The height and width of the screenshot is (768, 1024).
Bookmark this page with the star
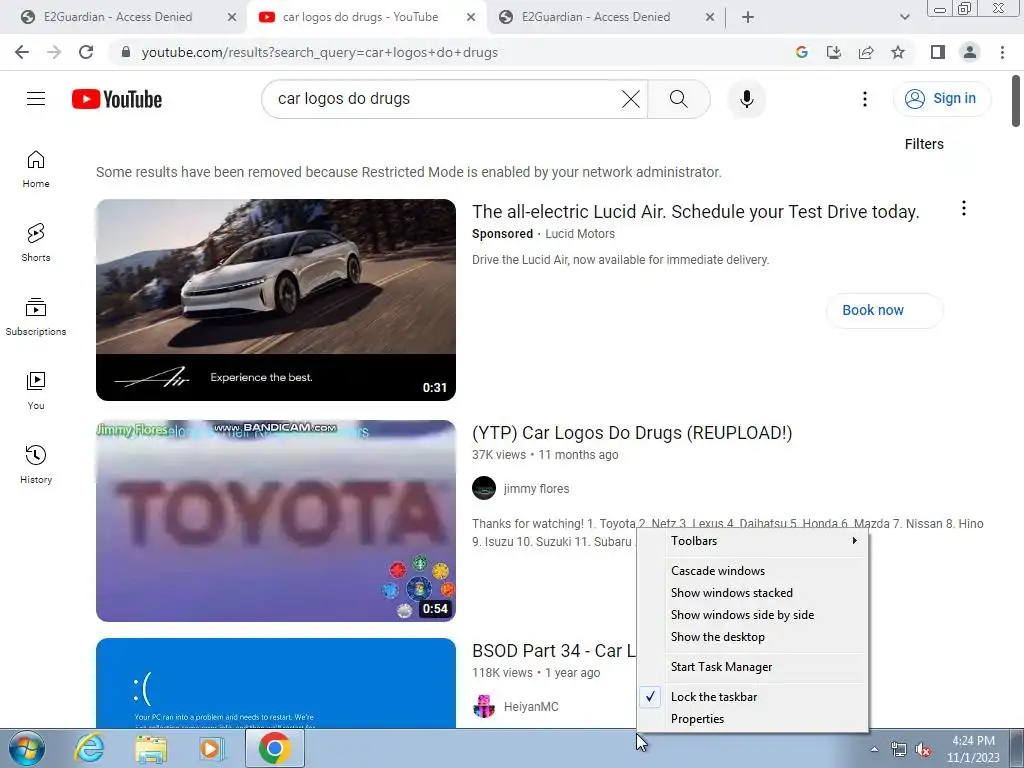pyautogui.click(x=898, y=52)
